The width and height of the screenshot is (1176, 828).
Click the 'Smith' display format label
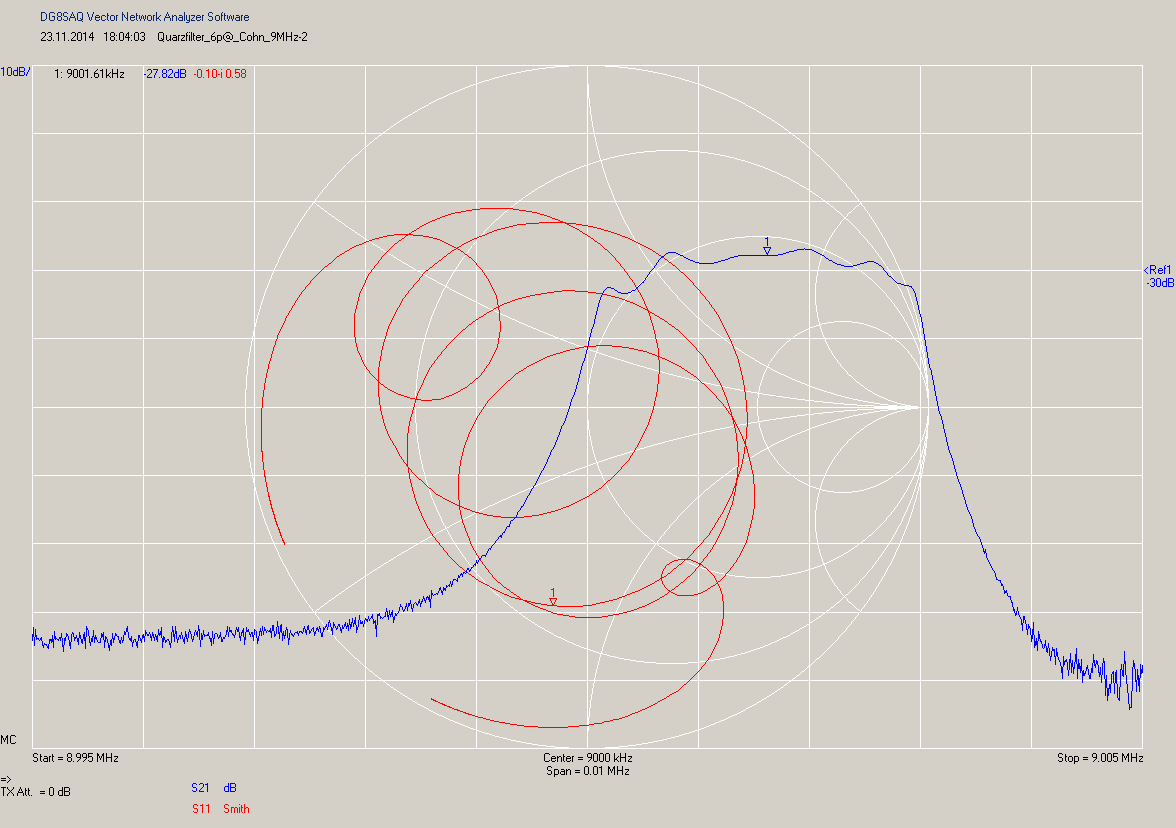click(236, 808)
